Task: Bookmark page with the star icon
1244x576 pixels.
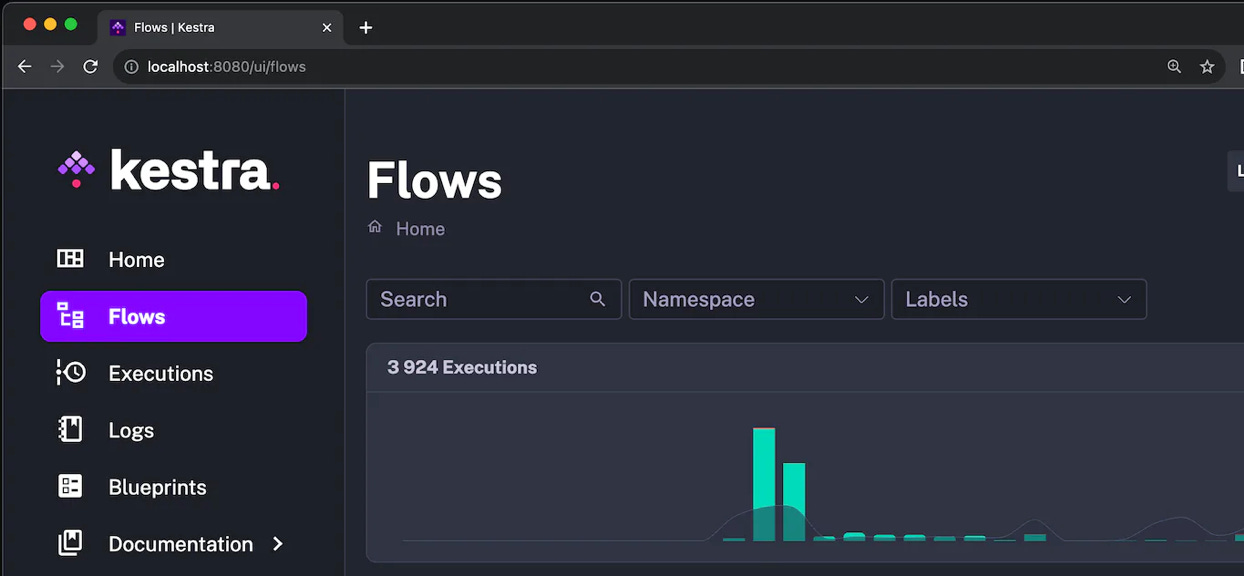Action: pos(1207,67)
